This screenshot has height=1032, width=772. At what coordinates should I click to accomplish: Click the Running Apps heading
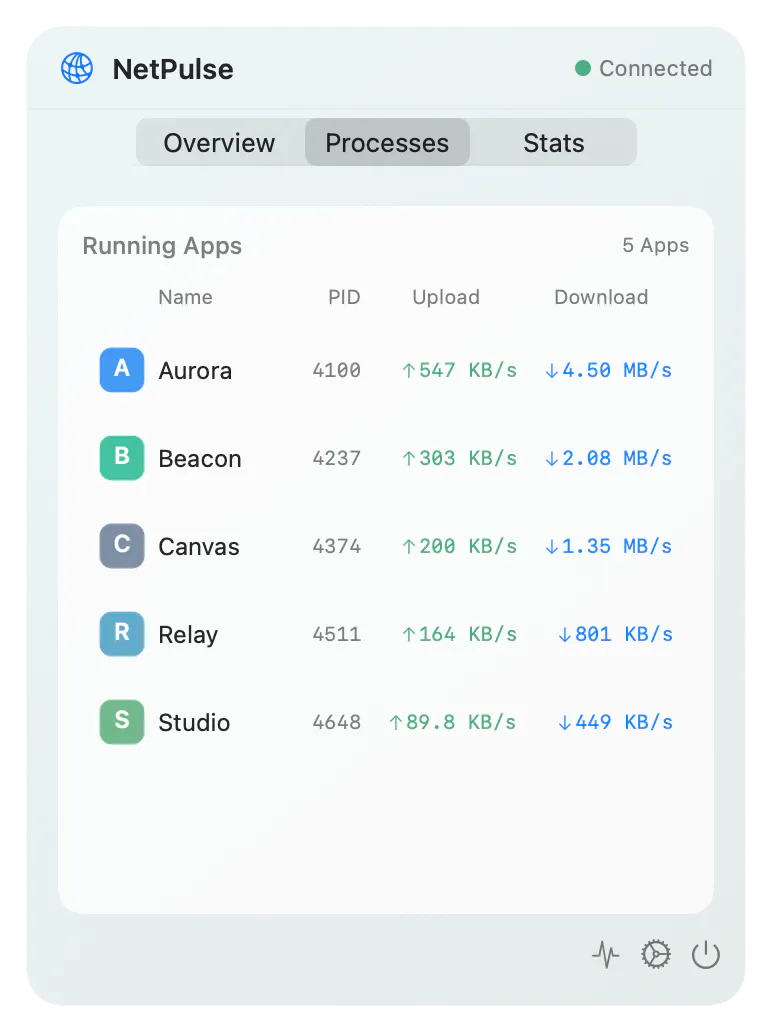pyautogui.click(x=162, y=245)
